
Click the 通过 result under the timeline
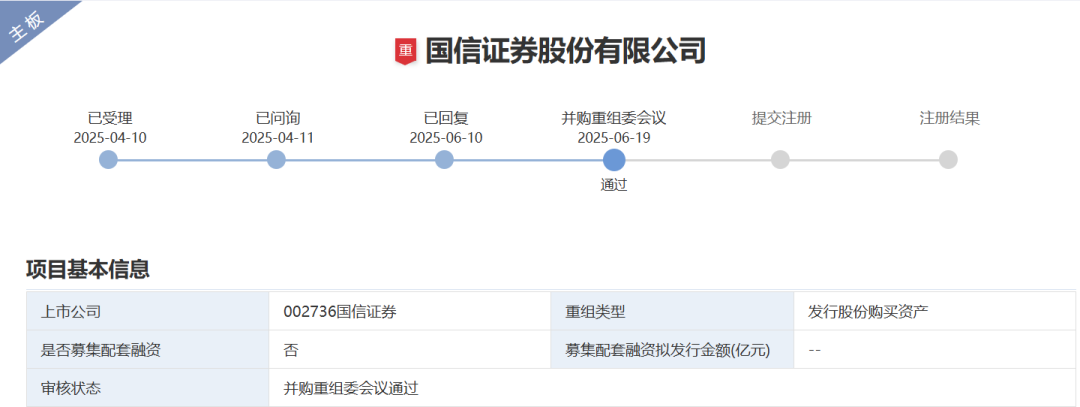pos(614,185)
